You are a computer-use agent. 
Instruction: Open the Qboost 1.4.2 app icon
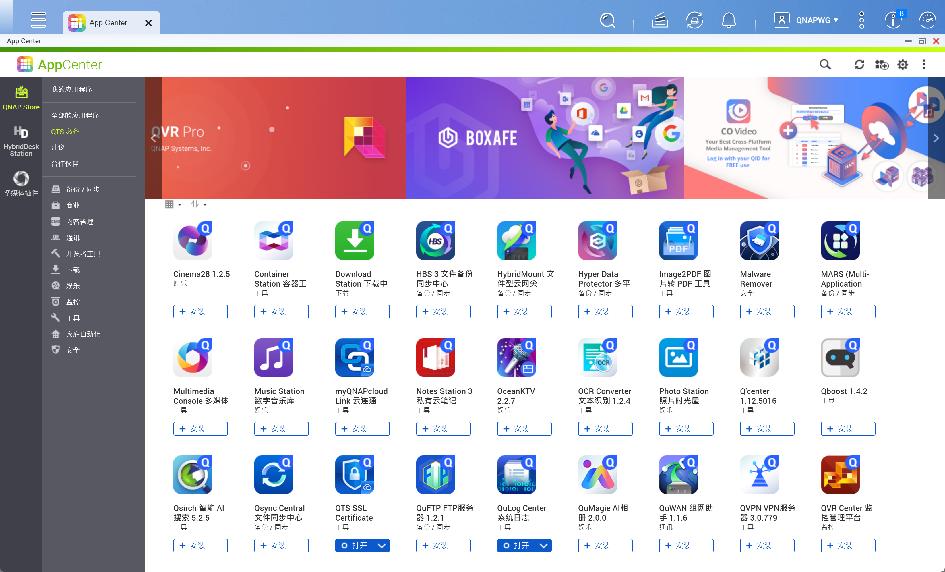(840, 357)
